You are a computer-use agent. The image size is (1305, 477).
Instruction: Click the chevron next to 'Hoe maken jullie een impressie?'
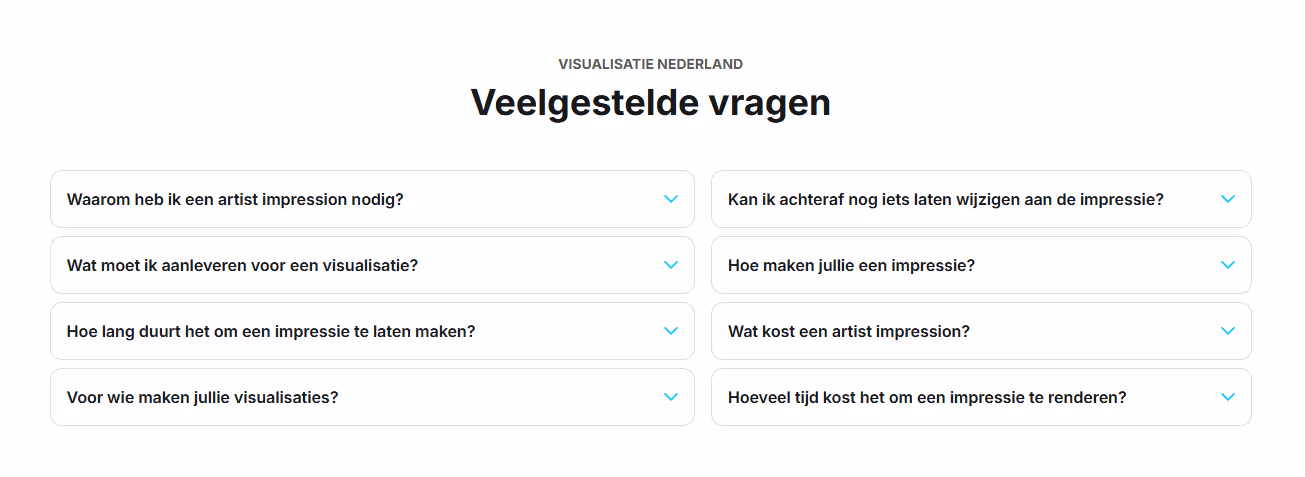[x=1228, y=265]
